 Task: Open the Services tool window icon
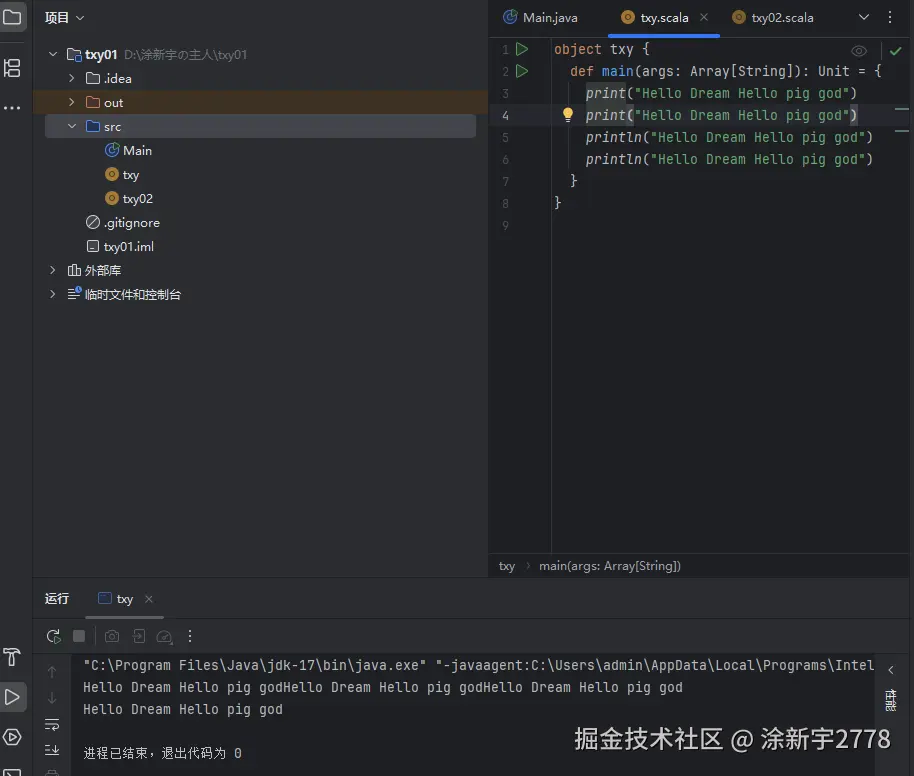12,738
